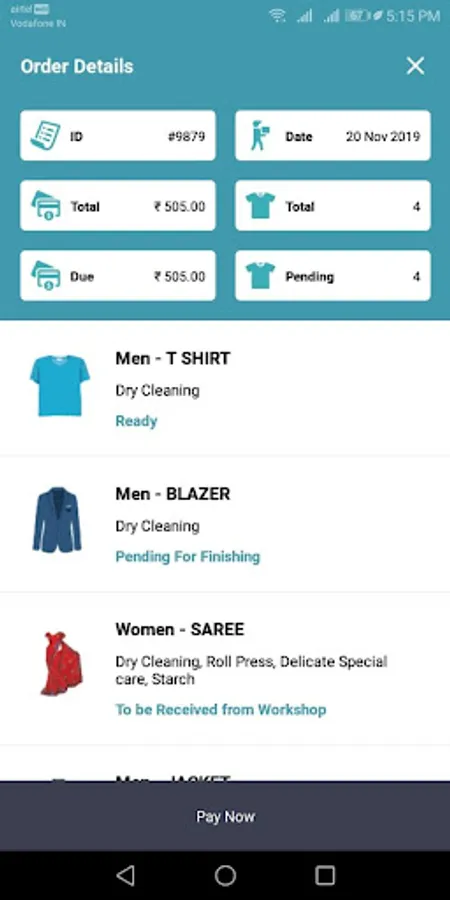
Task: Tap the Total amount payment card icon
Action: point(46,205)
